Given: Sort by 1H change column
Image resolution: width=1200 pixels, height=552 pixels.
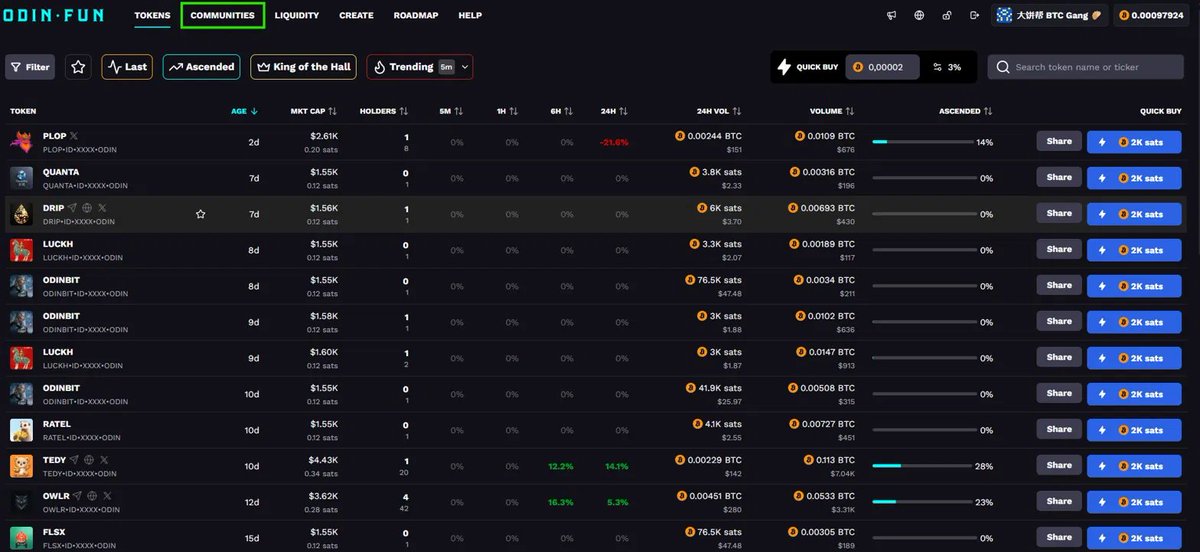Looking at the screenshot, I should [x=507, y=111].
